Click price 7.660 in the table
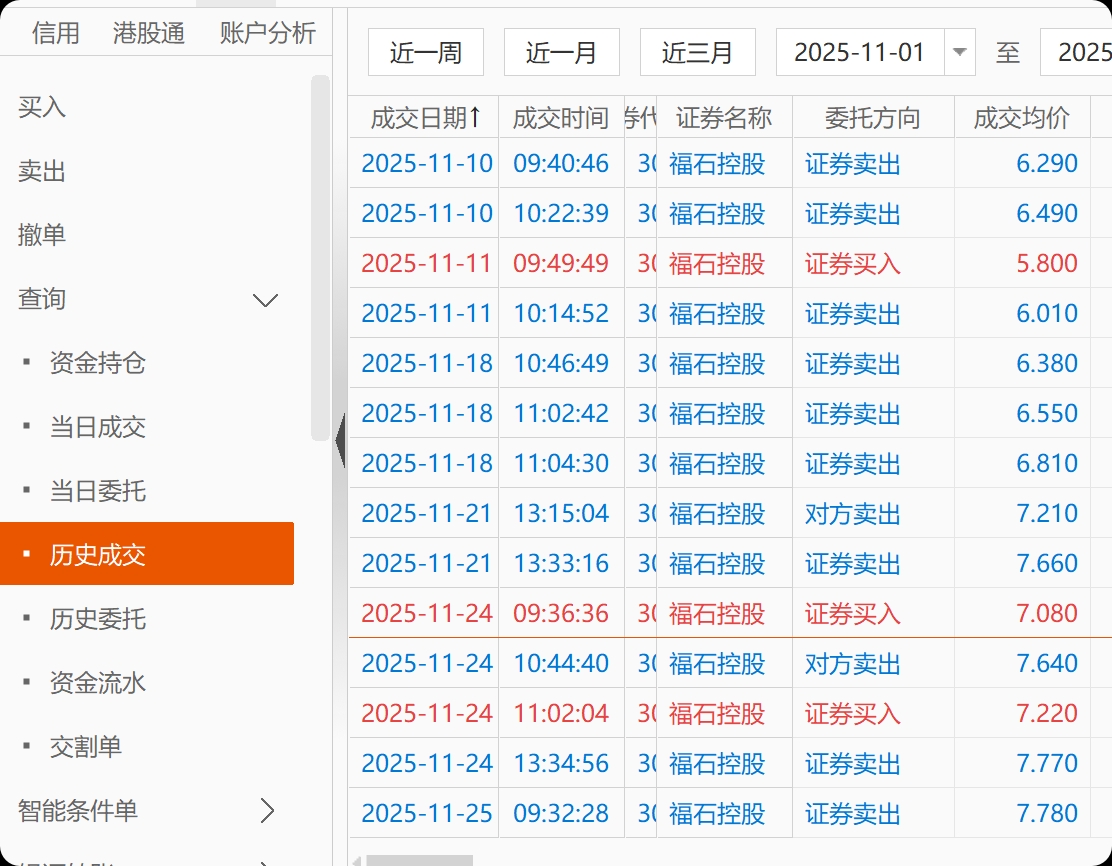This screenshot has height=866, width=1112. pos(1047,563)
